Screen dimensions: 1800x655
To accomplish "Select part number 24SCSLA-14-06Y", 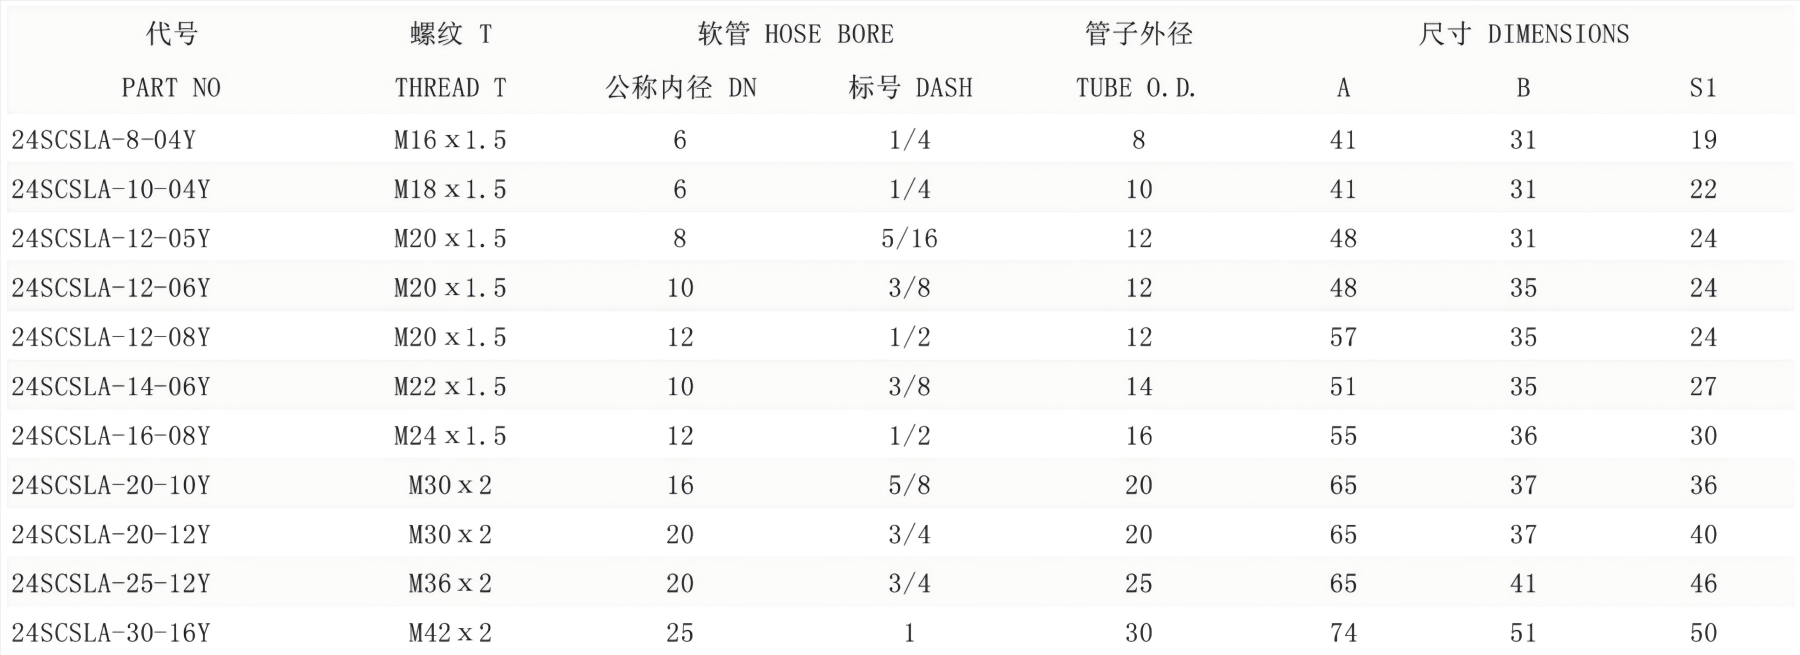I will click(x=111, y=386).
